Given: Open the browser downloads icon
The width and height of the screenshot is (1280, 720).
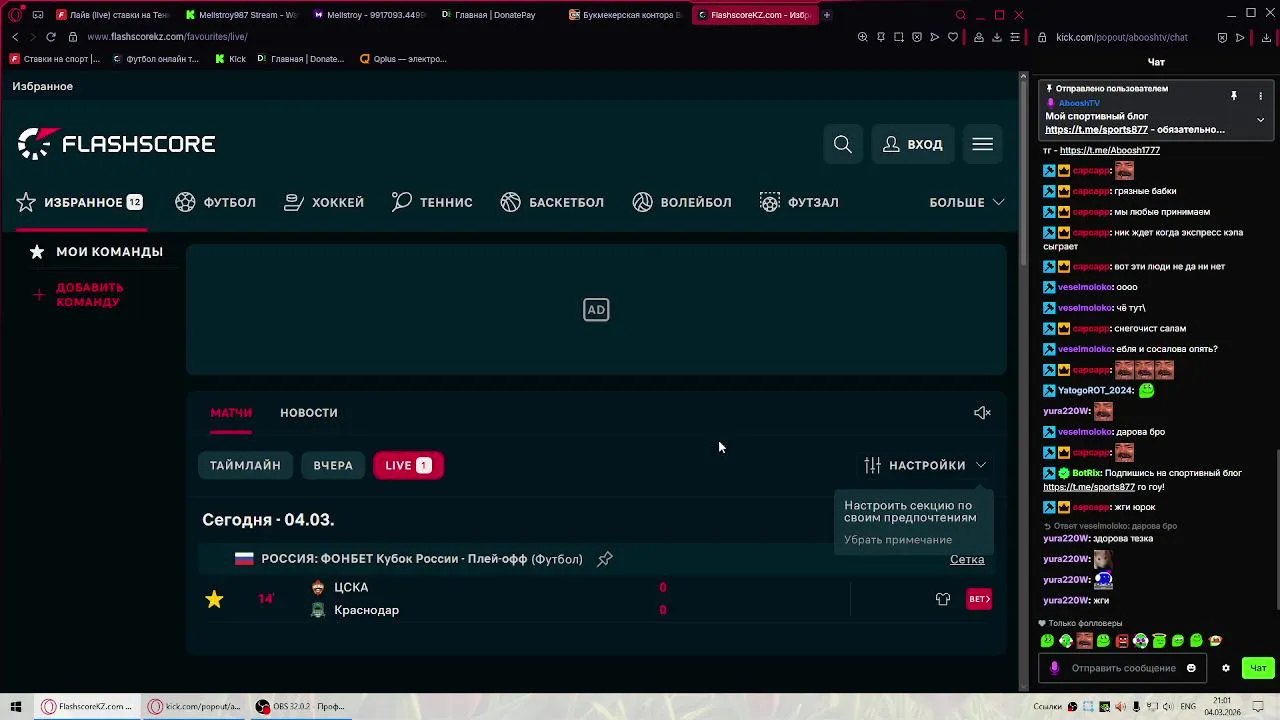Looking at the screenshot, I should [x=996, y=37].
